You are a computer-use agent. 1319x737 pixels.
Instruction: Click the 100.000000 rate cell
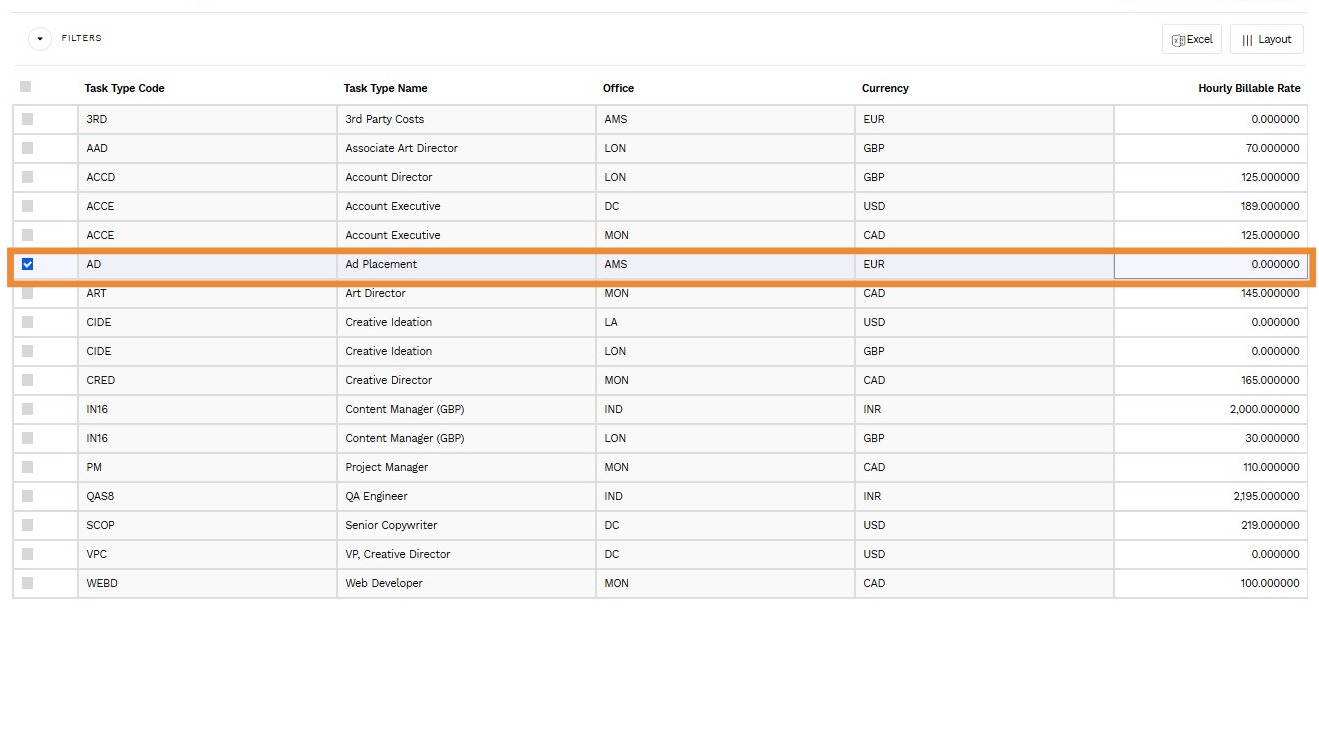click(1210, 583)
